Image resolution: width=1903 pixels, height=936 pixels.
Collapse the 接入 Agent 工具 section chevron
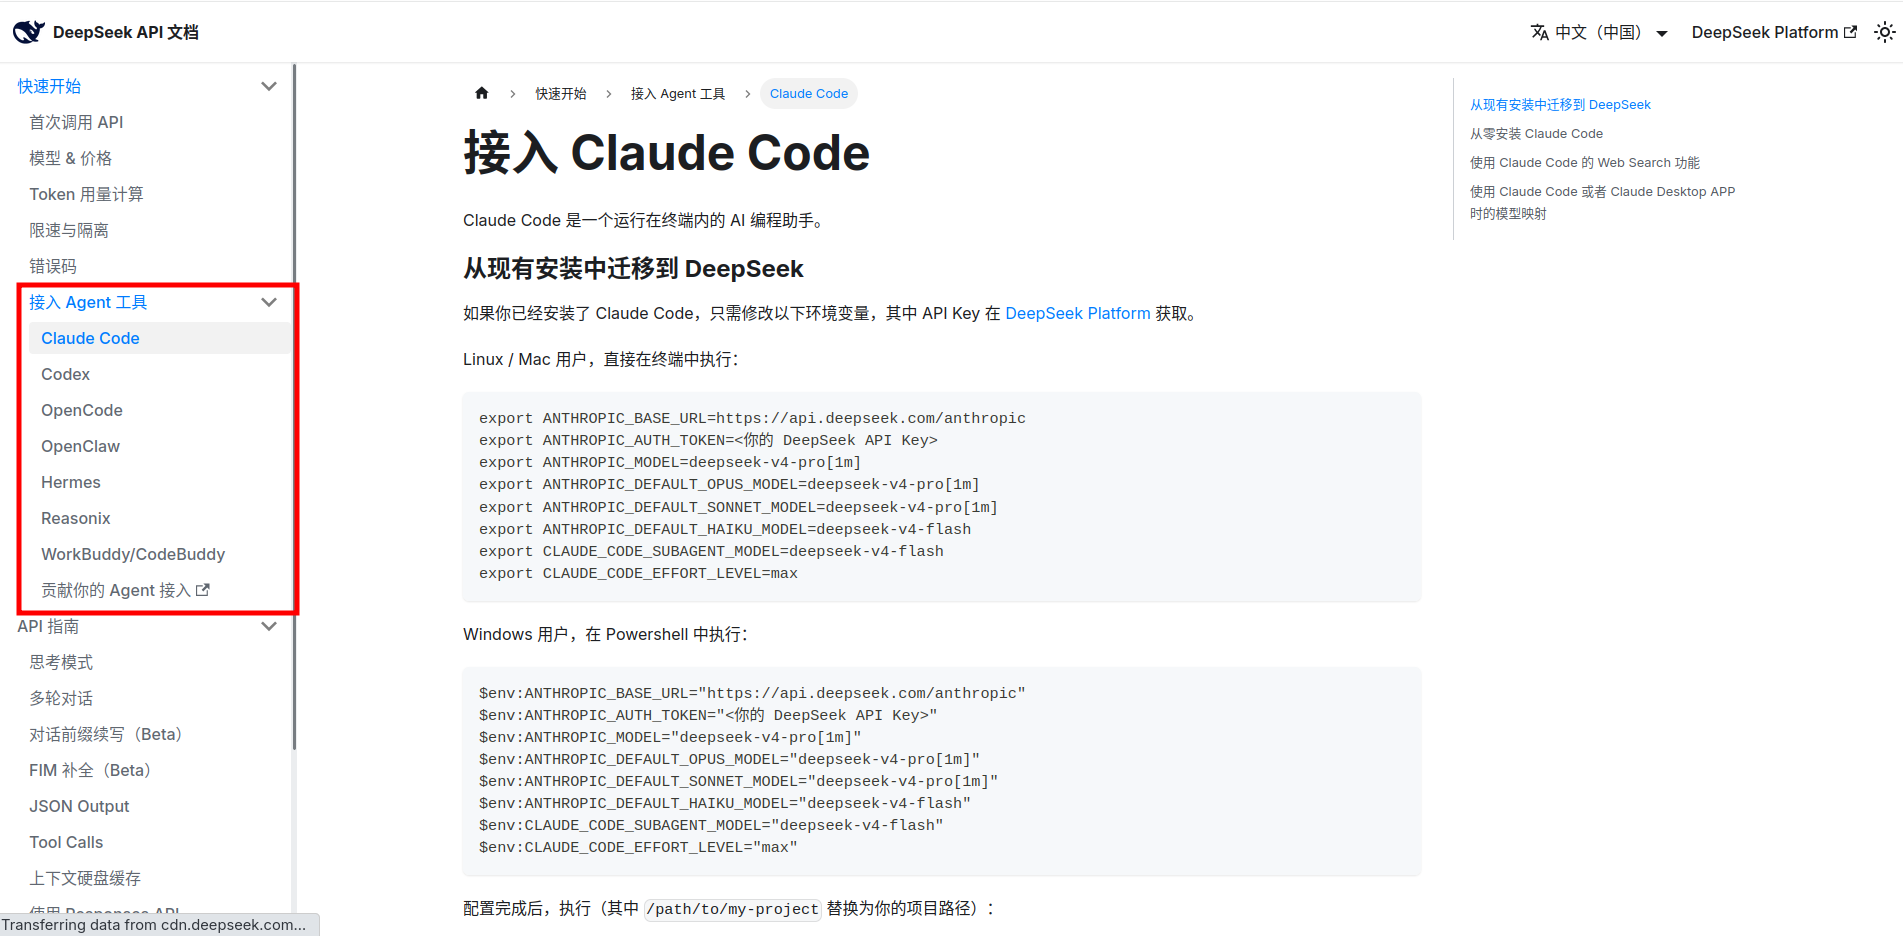269,302
